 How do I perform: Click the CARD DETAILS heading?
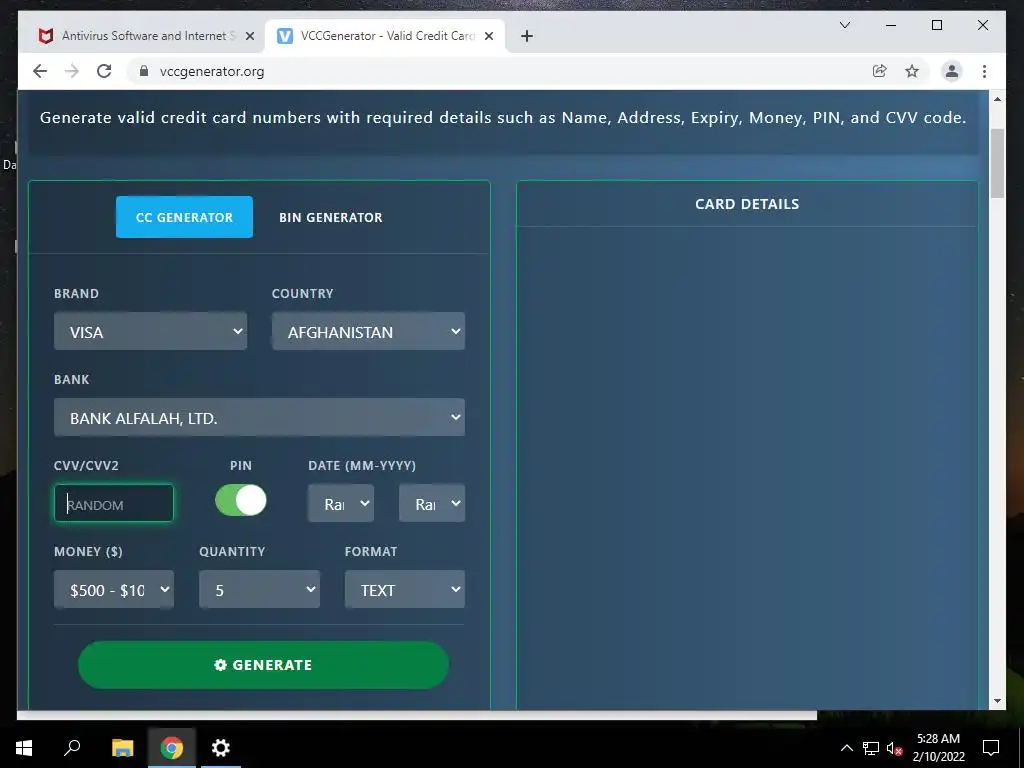coord(747,204)
